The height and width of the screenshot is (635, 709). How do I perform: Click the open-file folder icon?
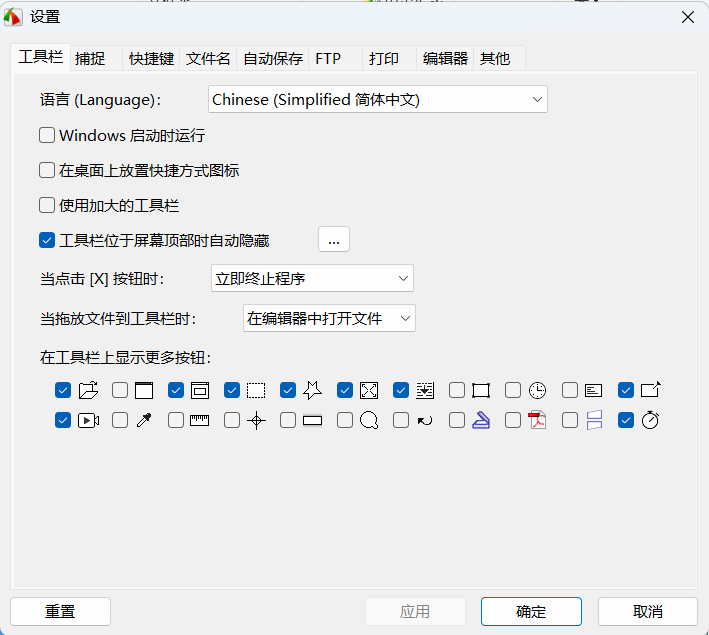click(88, 390)
